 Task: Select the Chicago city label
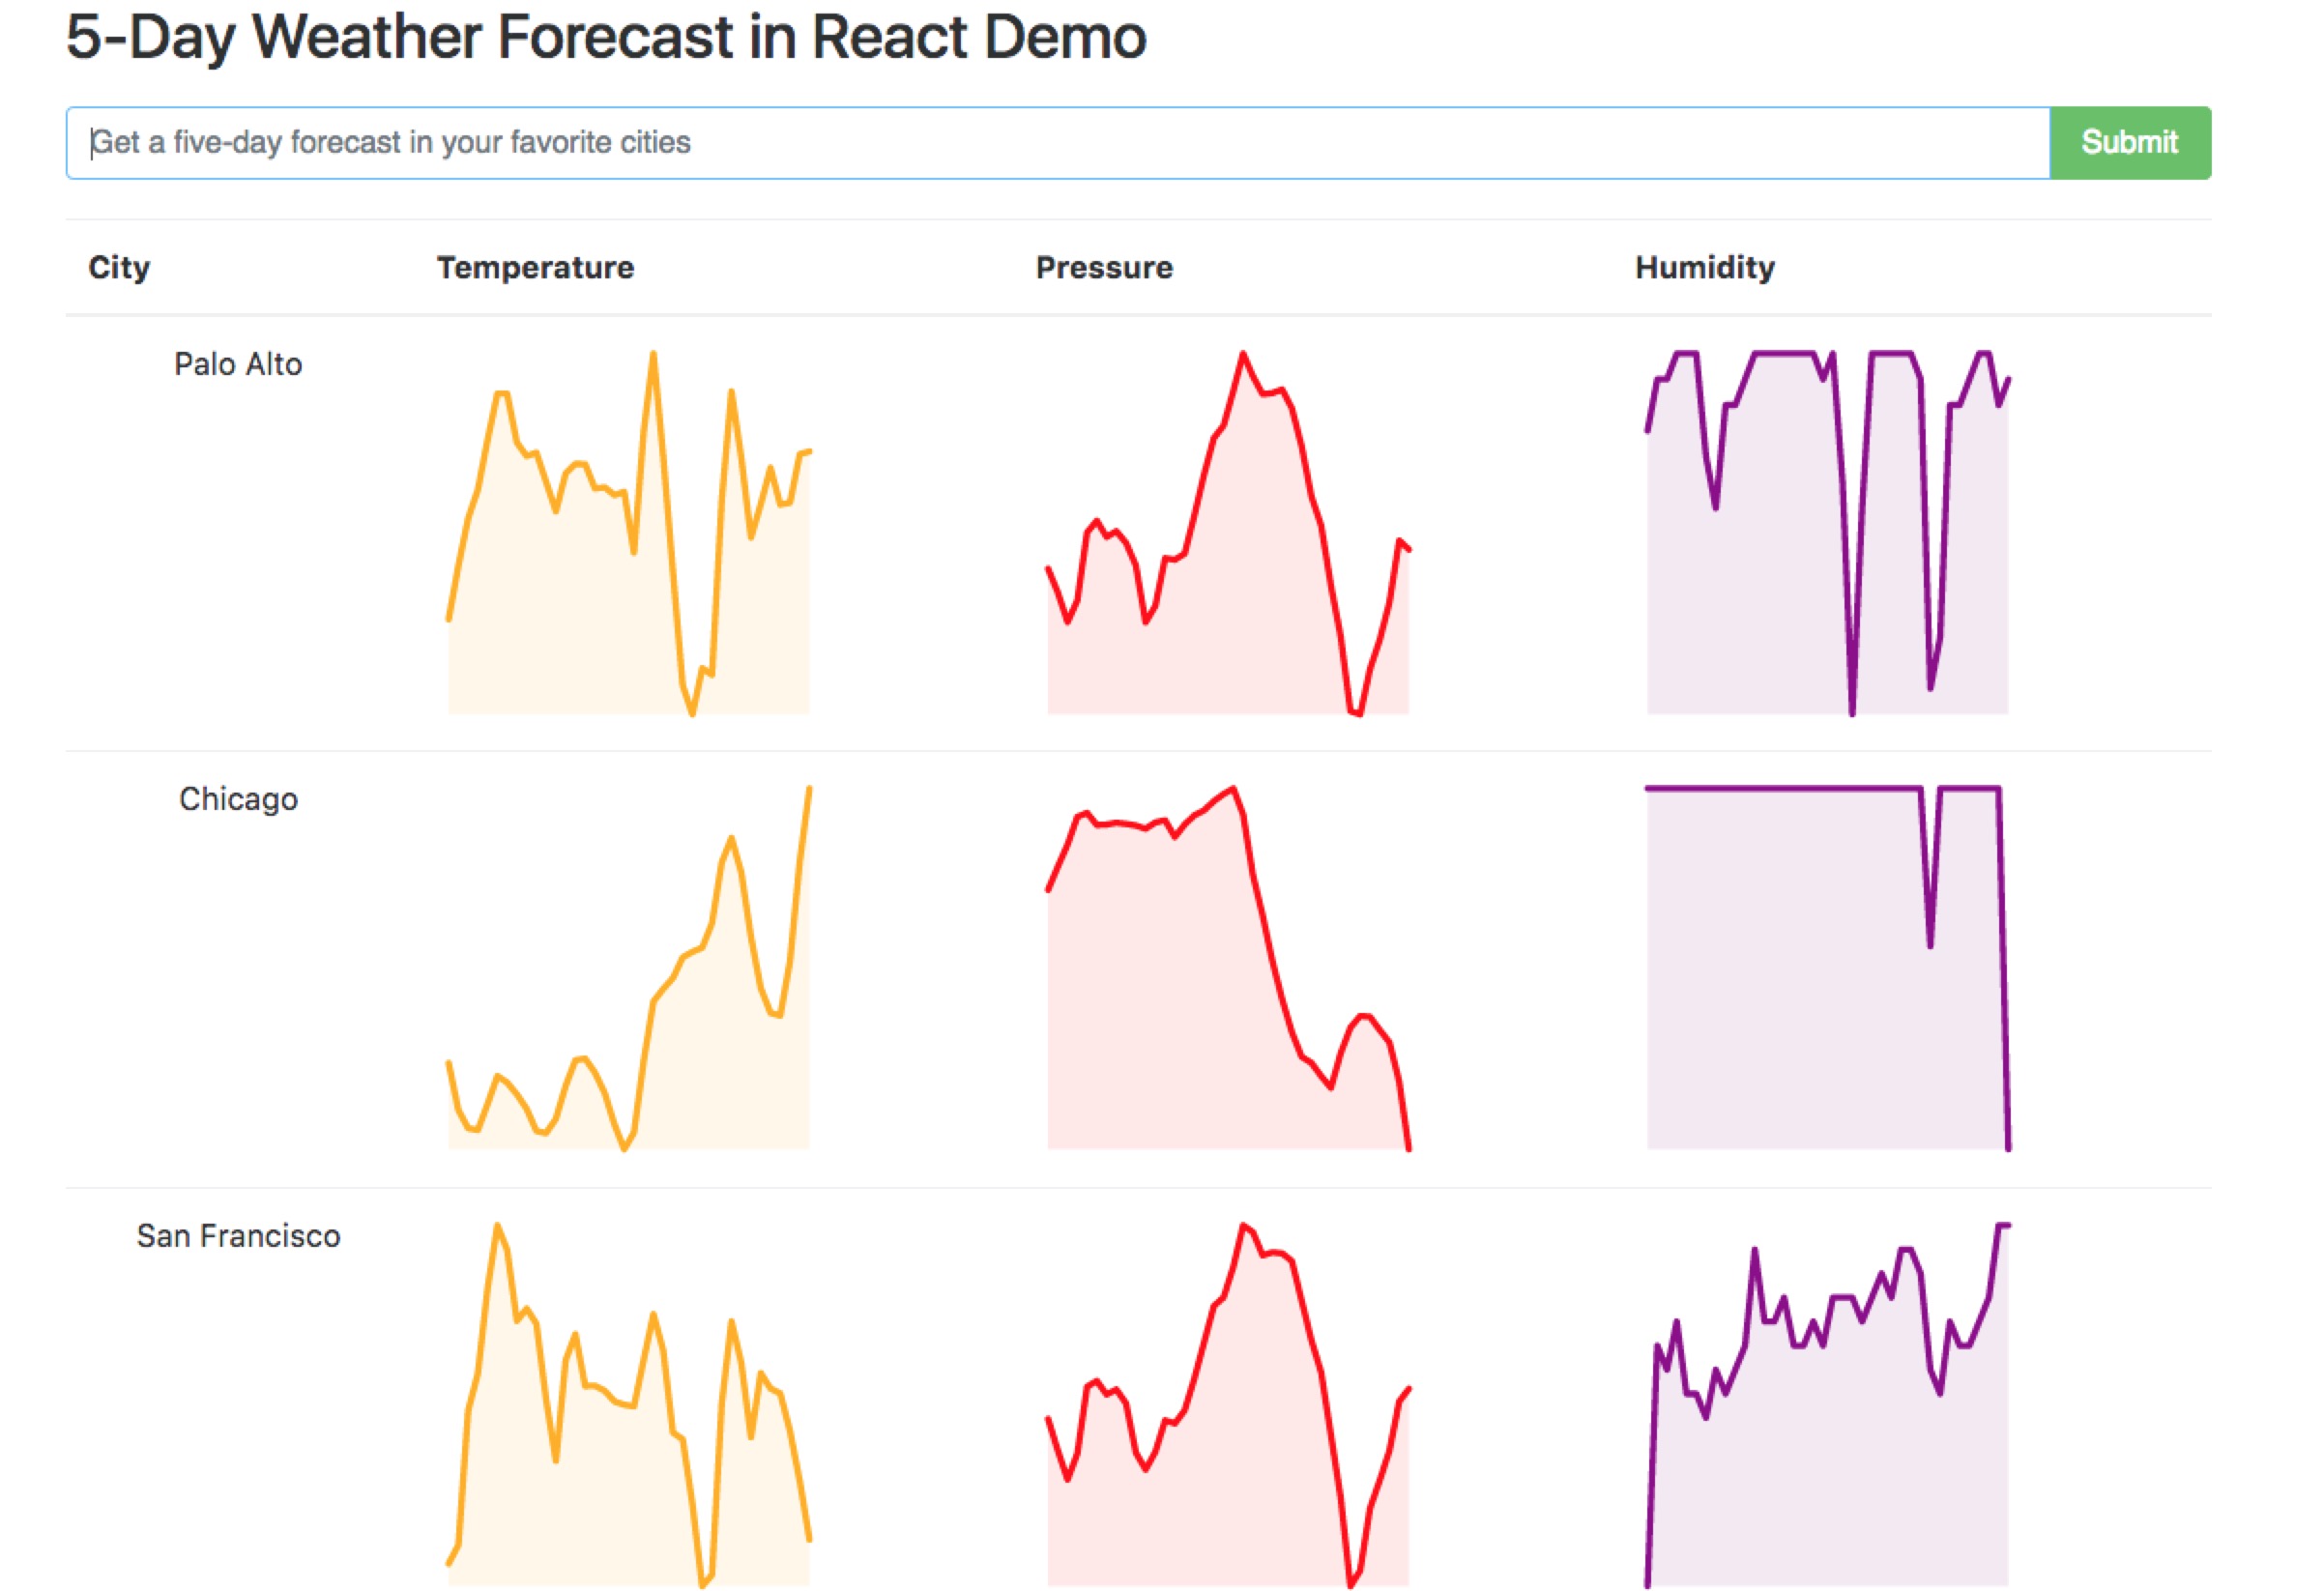point(238,798)
